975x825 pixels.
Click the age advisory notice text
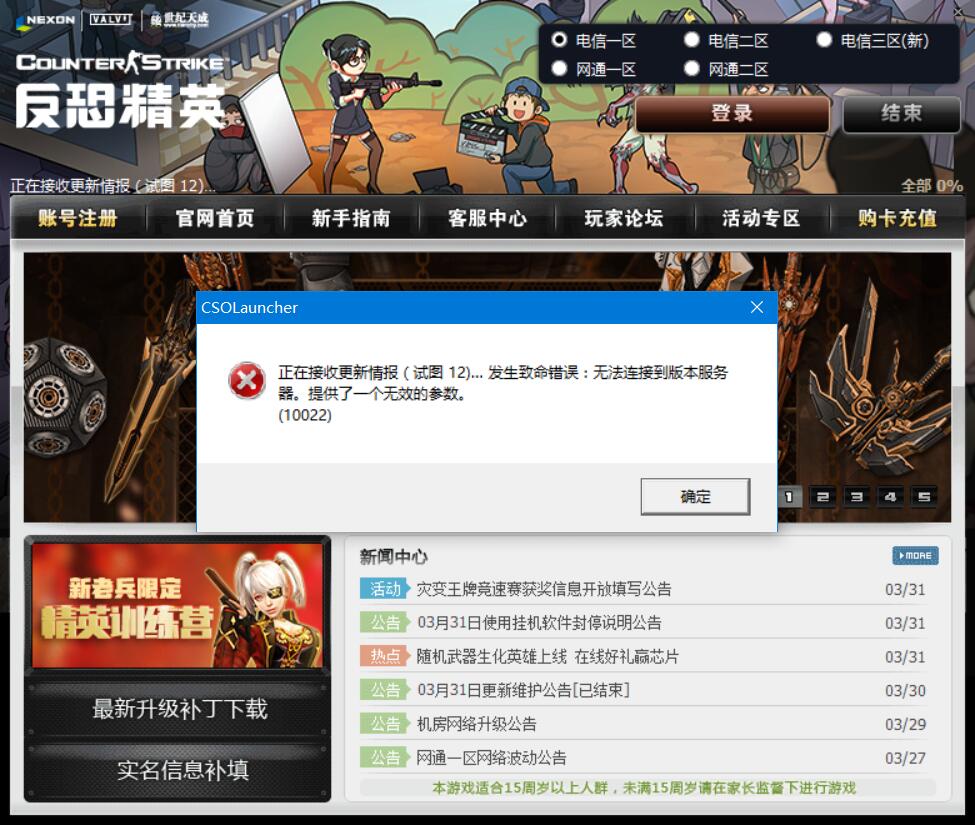[x=644, y=788]
